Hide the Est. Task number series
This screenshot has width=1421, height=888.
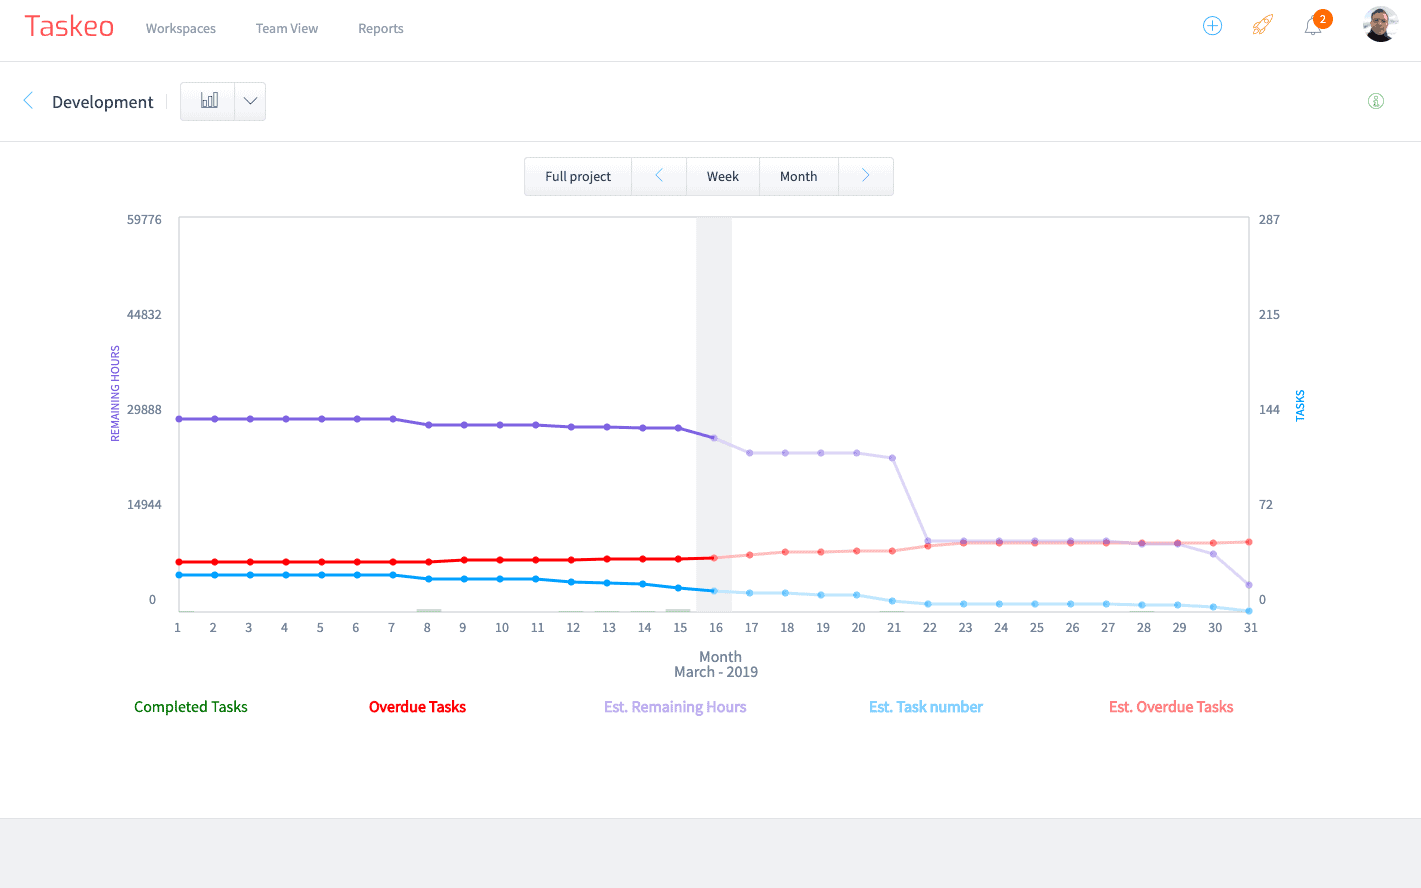tap(926, 707)
